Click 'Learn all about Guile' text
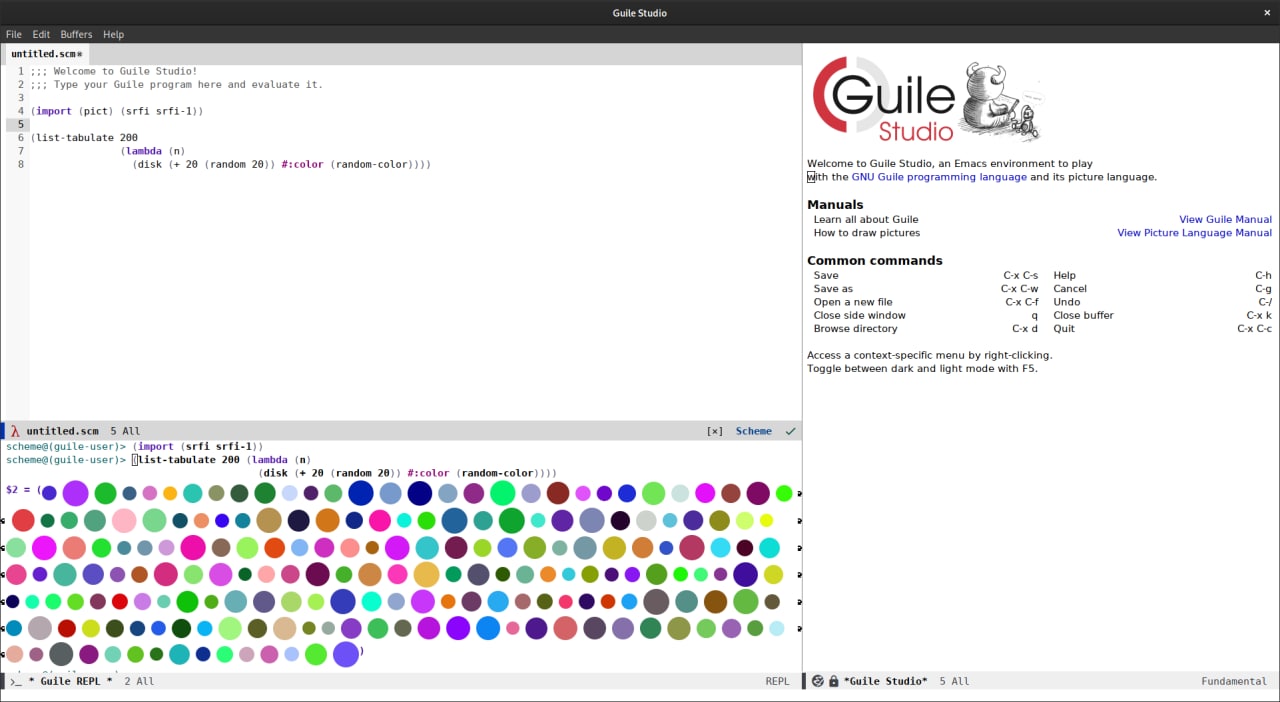The width and height of the screenshot is (1280, 702). pos(866,219)
